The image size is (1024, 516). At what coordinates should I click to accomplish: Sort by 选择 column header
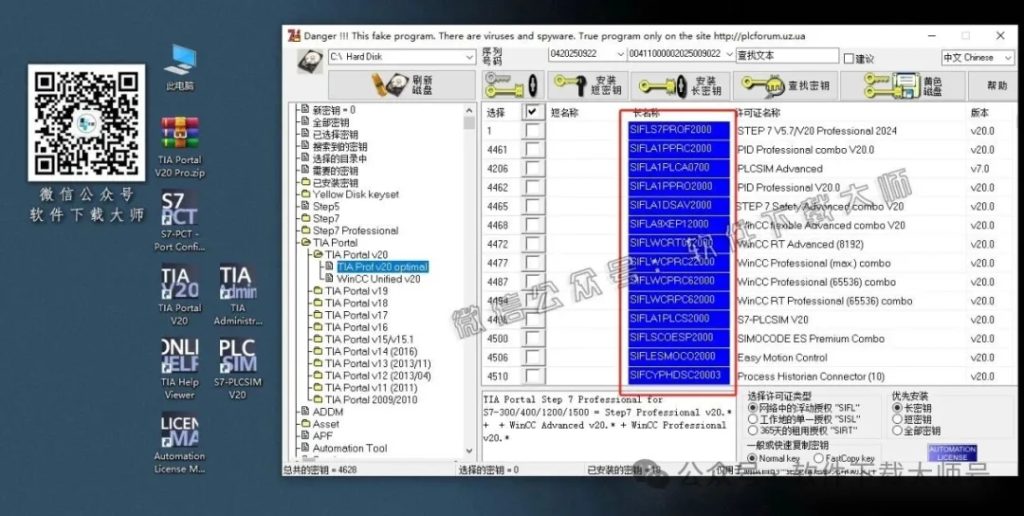(x=496, y=113)
